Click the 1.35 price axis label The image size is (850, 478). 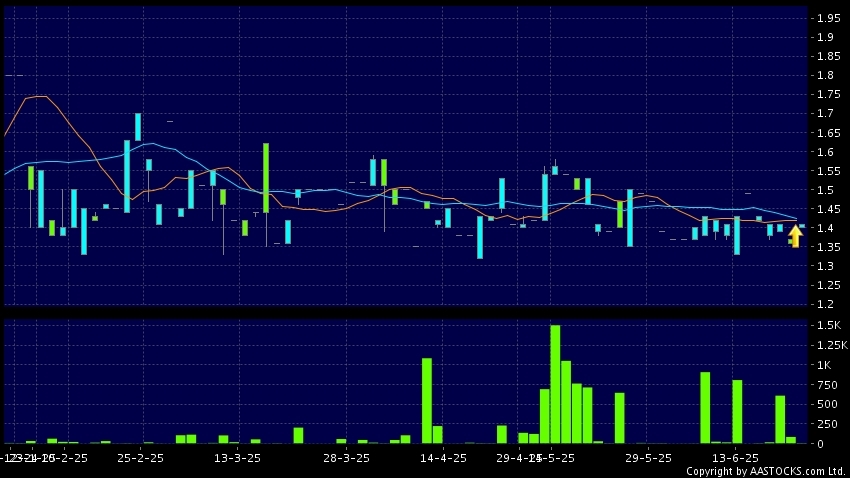828,247
